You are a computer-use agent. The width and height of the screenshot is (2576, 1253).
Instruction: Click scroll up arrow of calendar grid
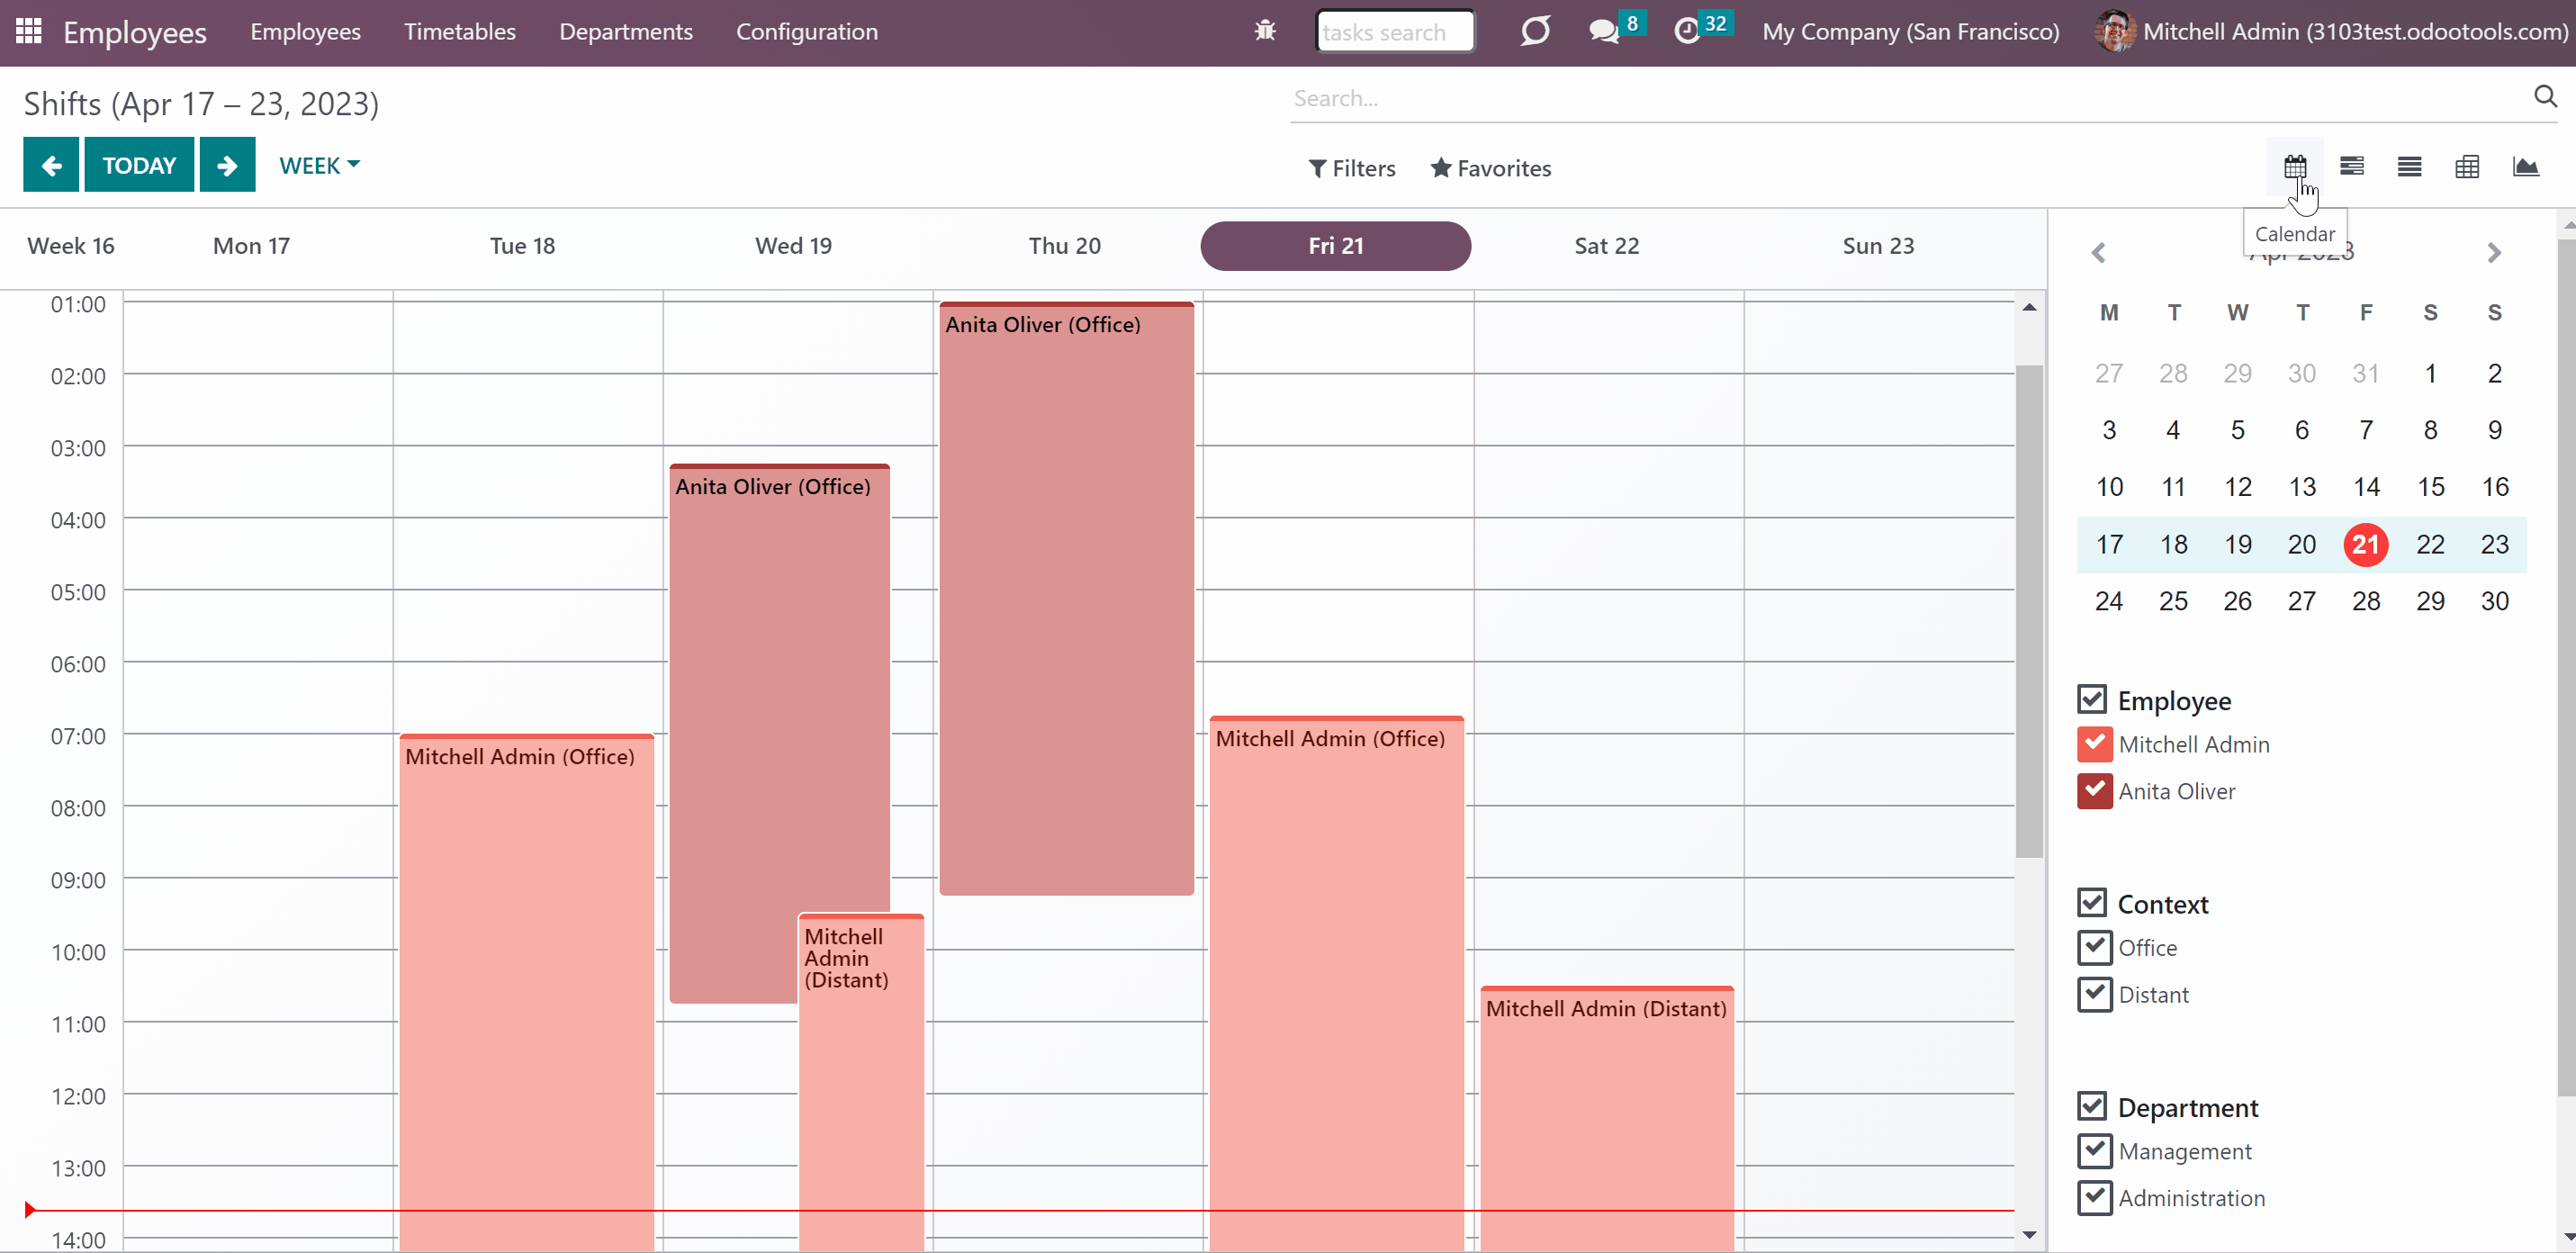point(2029,307)
